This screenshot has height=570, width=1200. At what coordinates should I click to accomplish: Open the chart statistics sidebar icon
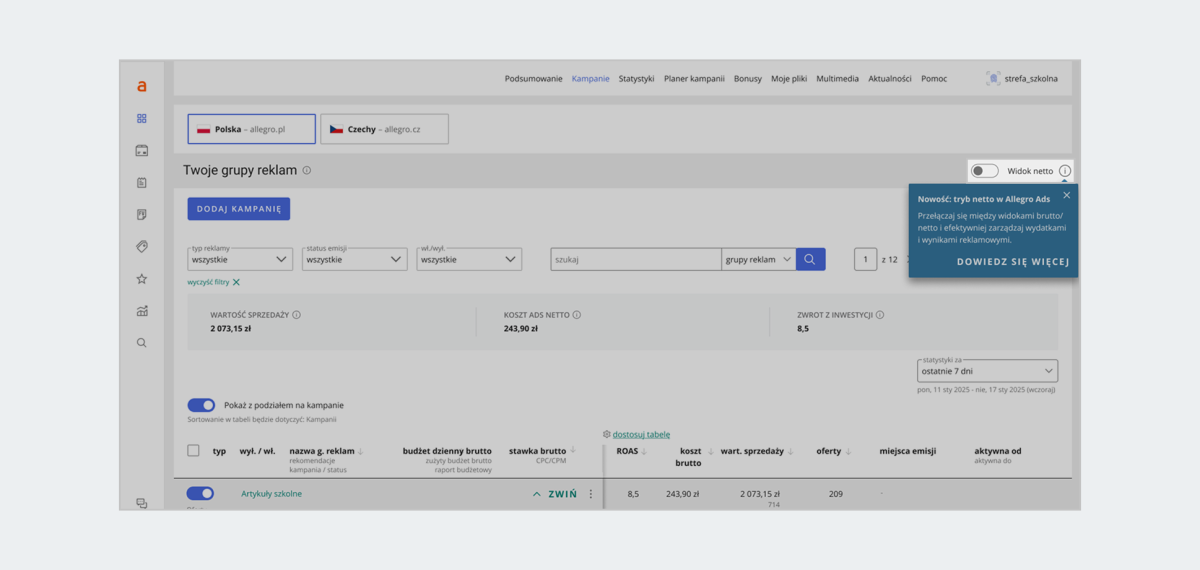142,311
